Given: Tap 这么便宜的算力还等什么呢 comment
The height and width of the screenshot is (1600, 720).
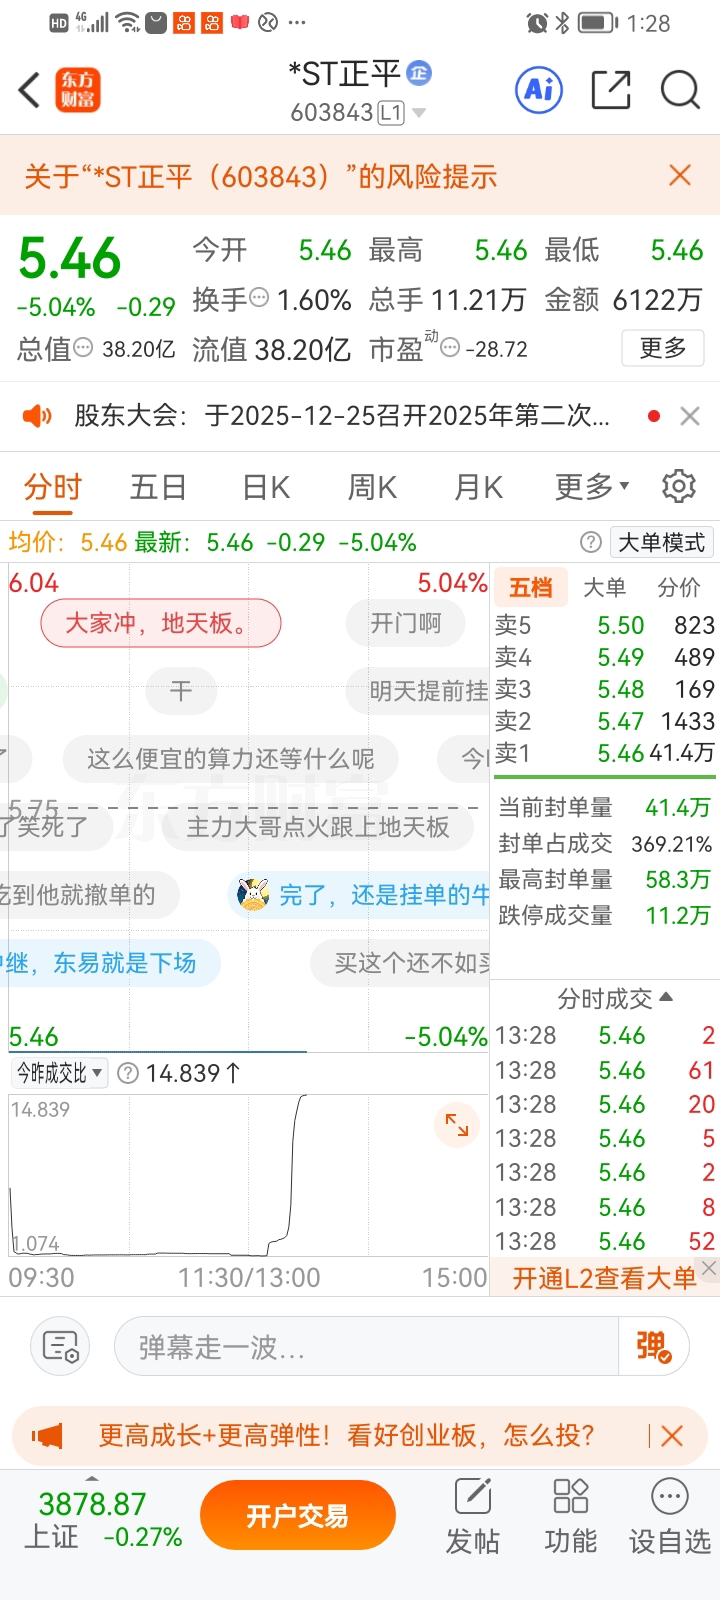Looking at the screenshot, I should [x=230, y=759].
